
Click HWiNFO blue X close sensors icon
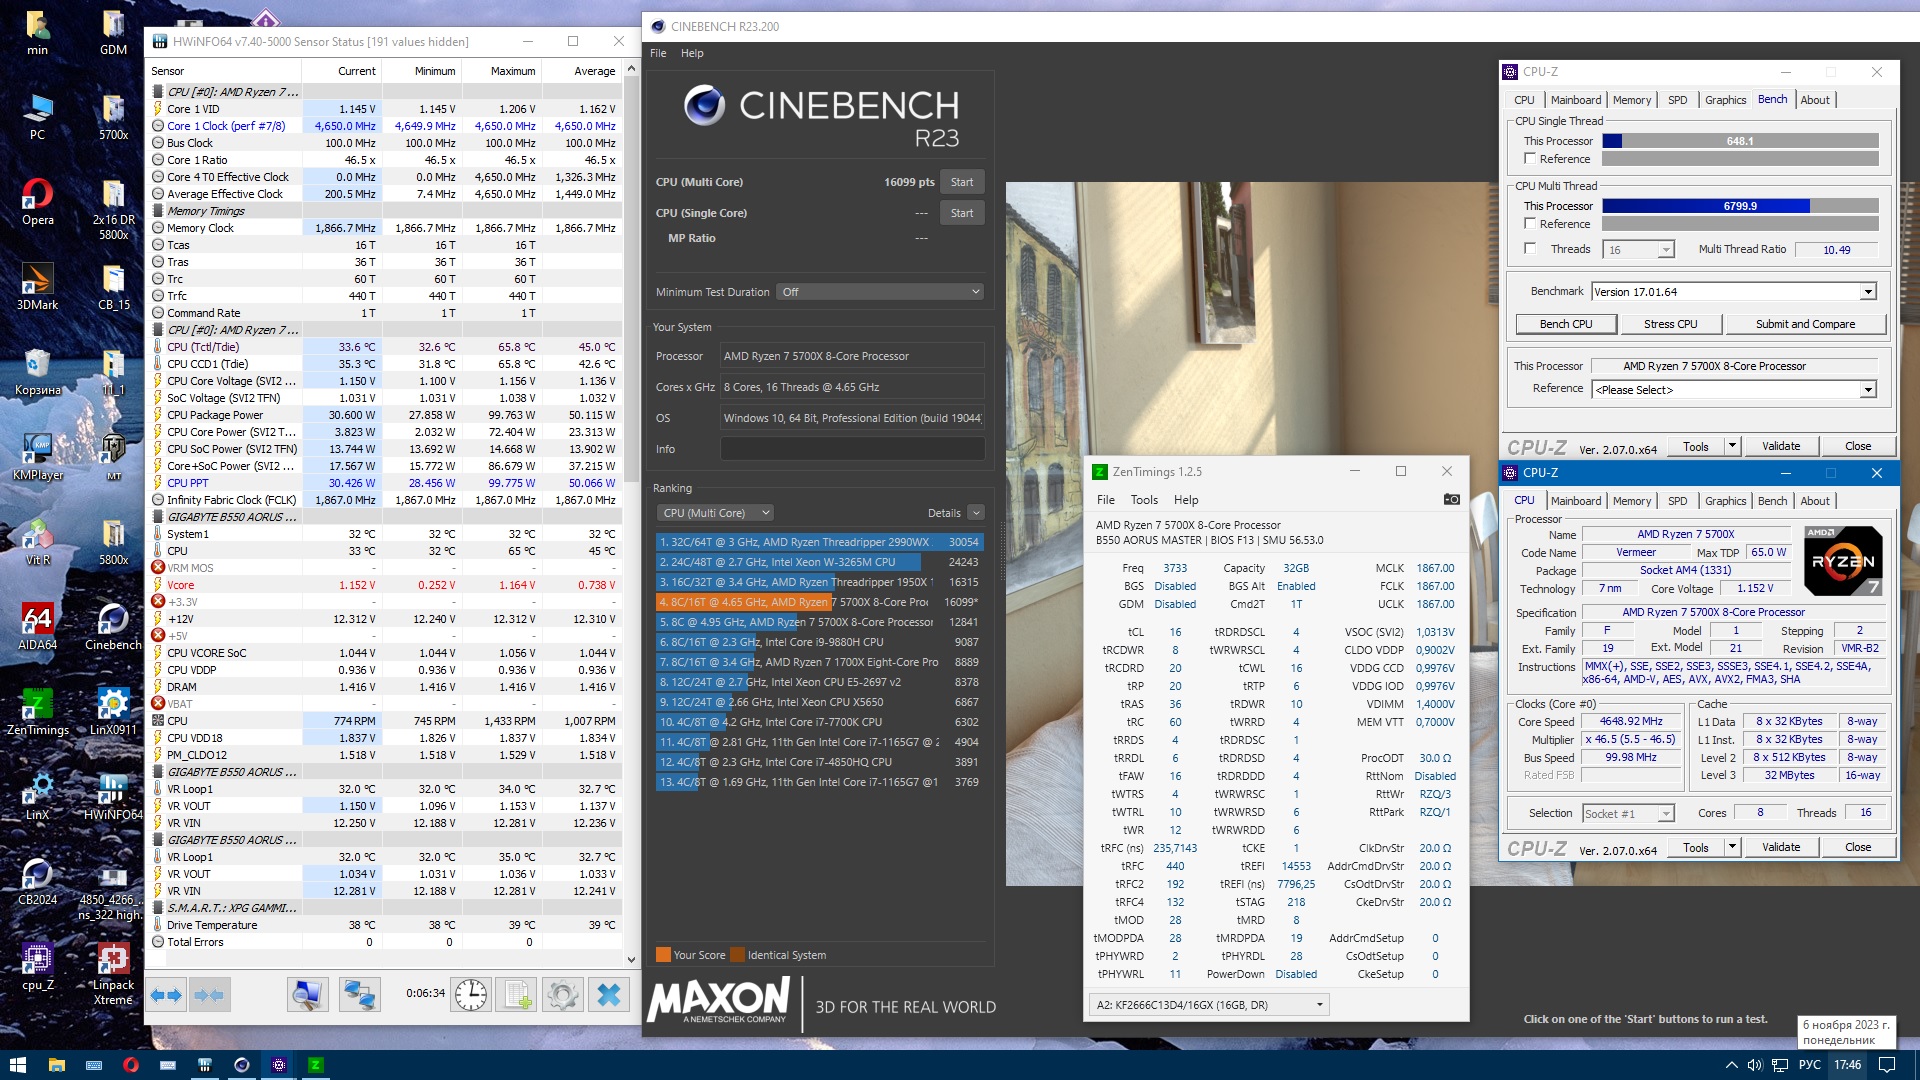608,995
